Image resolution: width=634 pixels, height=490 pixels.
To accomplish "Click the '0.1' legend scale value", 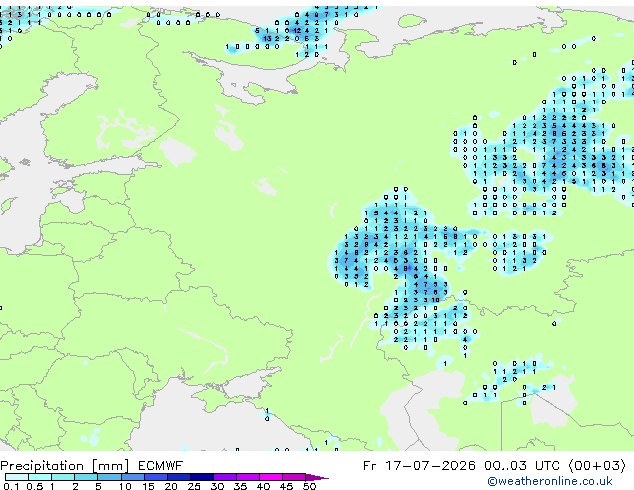I will click(11, 486).
